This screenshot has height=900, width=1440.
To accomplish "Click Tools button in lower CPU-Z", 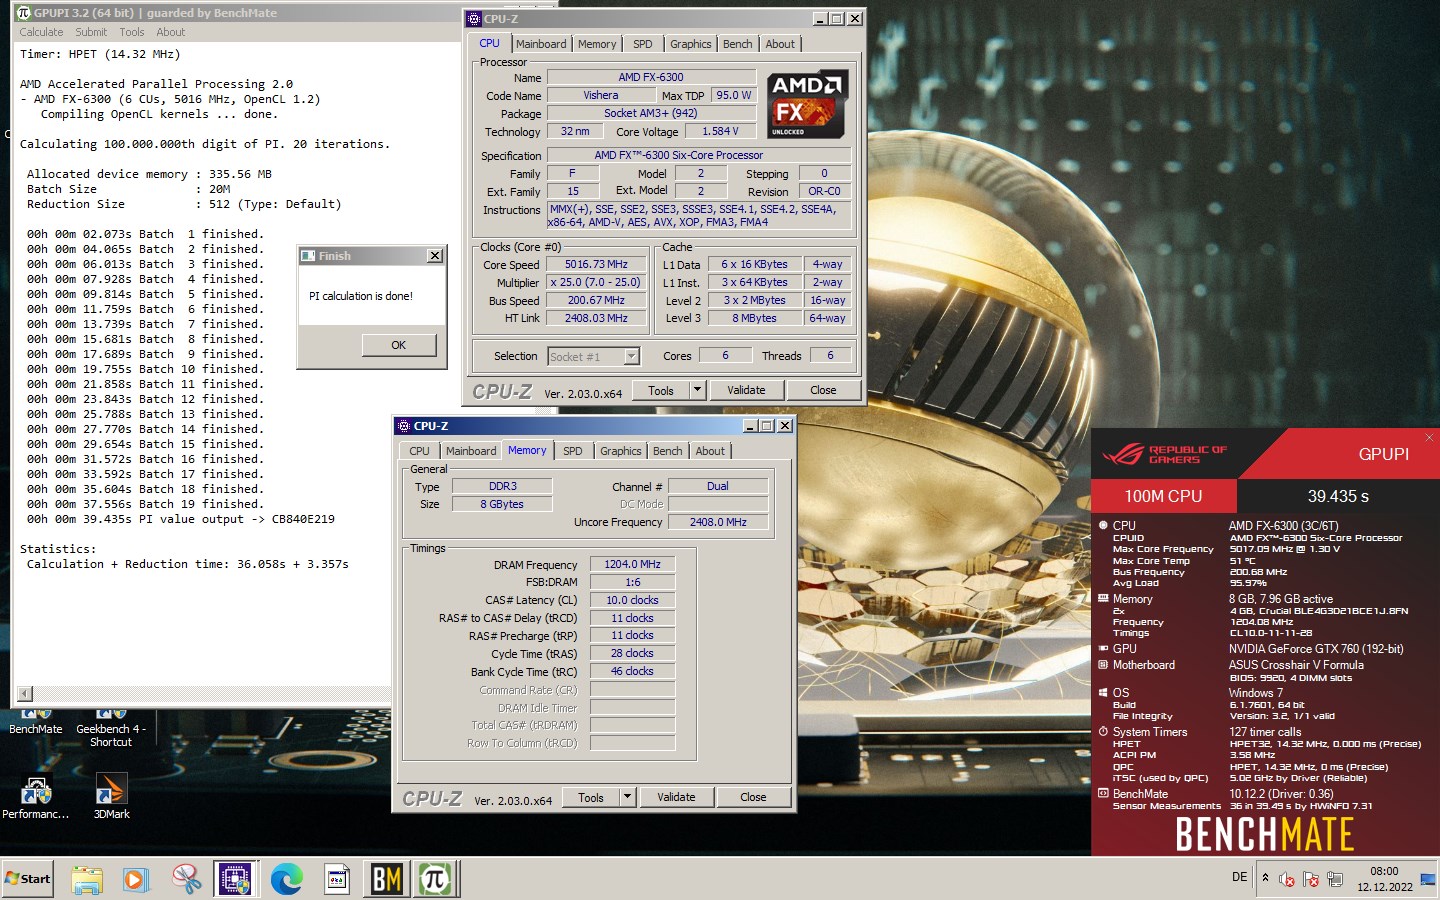I will tap(591, 797).
